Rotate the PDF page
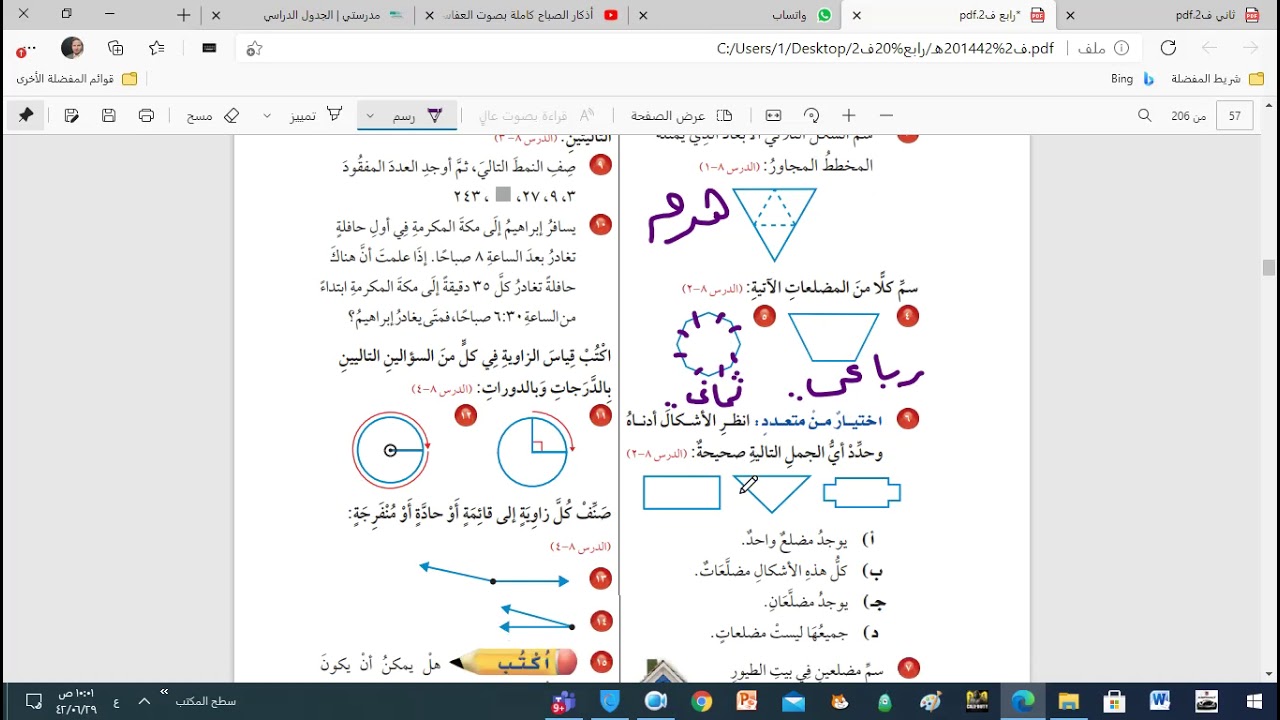Screen dimensions: 1280x720 (x=812, y=116)
